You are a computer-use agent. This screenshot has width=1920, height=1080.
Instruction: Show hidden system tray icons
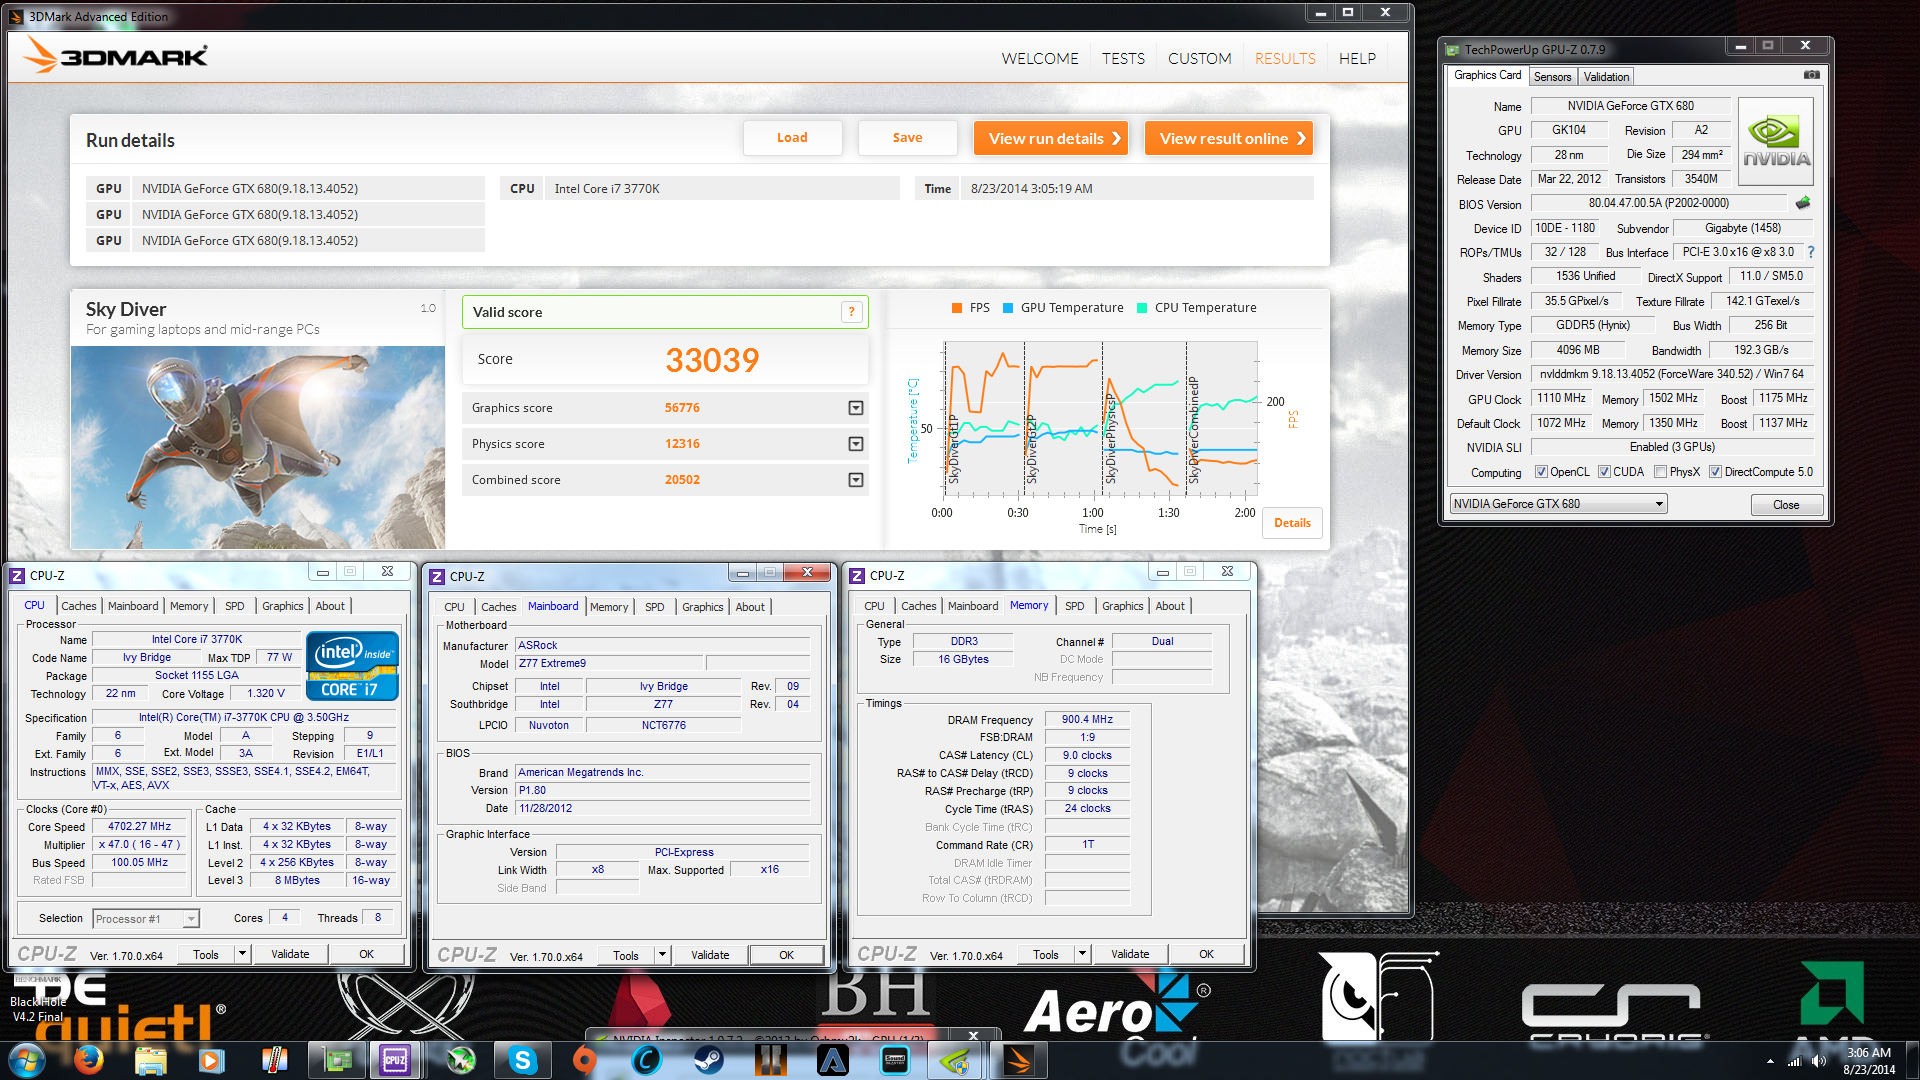pyautogui.click(x=1770, y=1061)
